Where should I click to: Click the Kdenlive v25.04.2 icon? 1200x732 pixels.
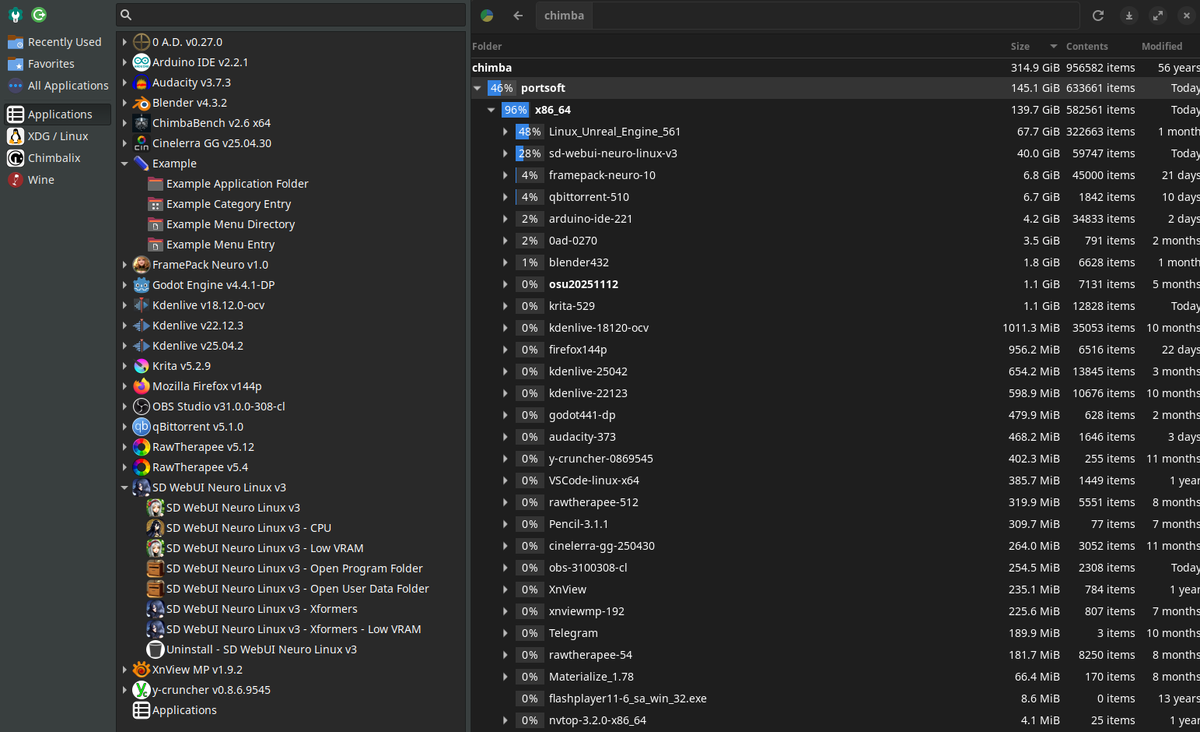click(142, 346)
